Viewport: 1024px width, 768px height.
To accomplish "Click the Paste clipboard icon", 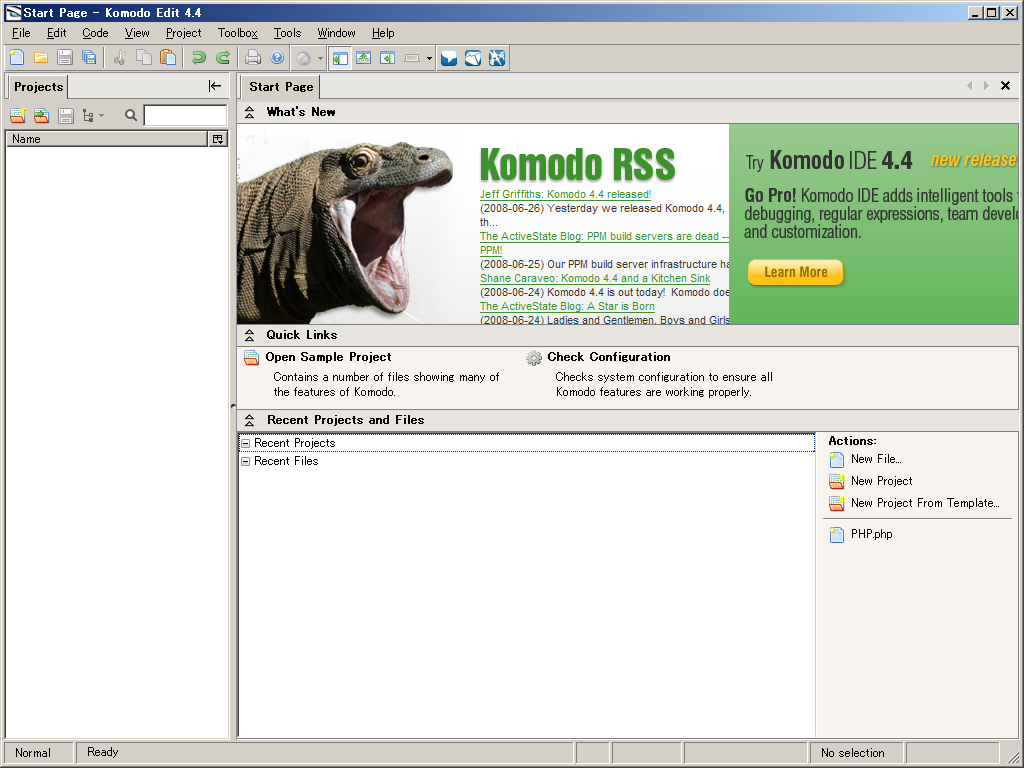I will click(x=168, y=58).
